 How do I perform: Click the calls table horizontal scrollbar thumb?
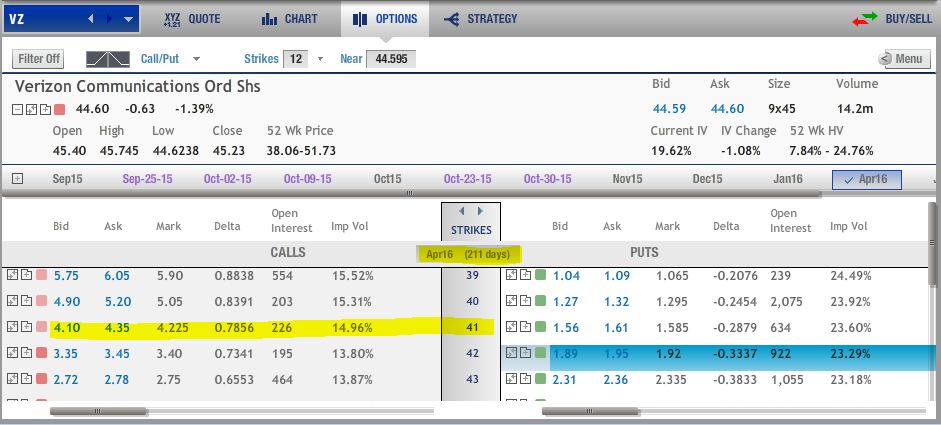[x=98, y=412]
